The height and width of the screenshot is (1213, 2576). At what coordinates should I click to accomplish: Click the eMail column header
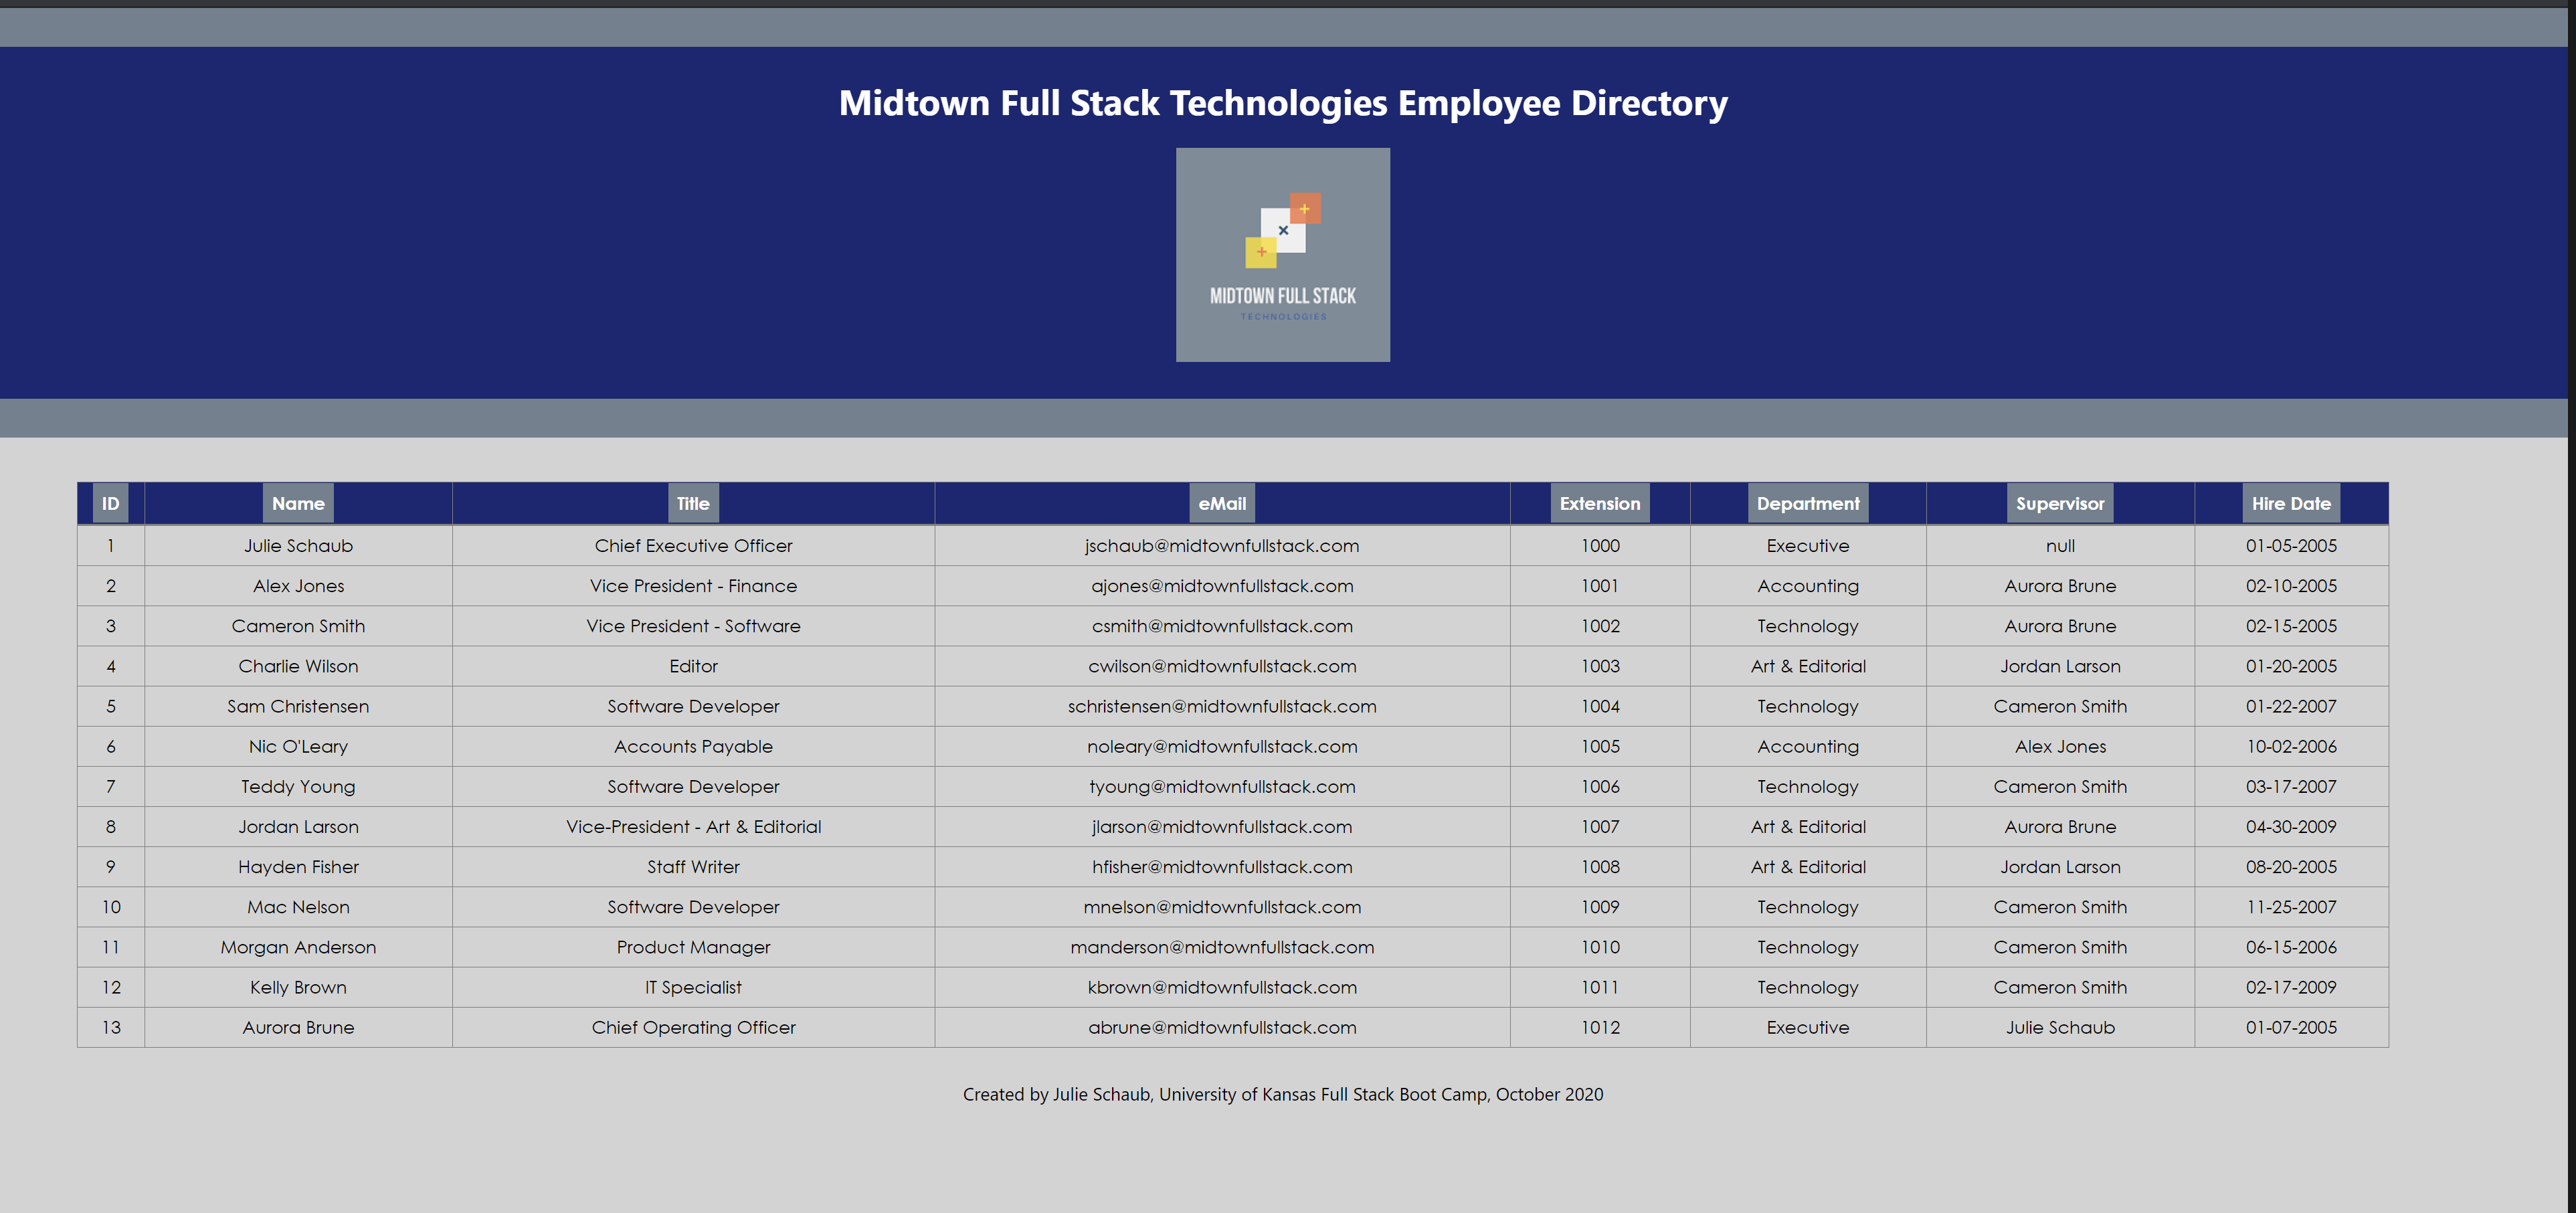point(1221,503)
